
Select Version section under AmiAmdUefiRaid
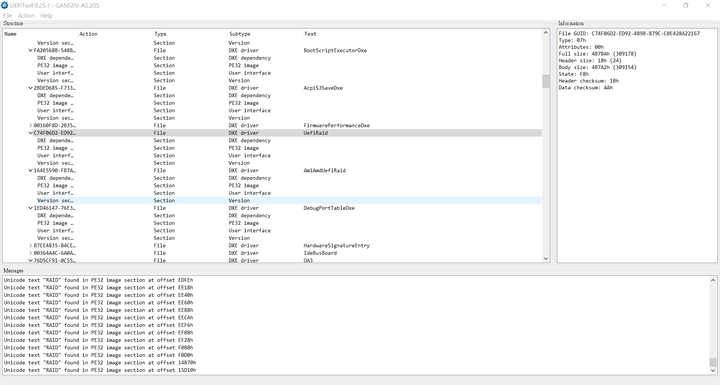click(x=272, y=201)
